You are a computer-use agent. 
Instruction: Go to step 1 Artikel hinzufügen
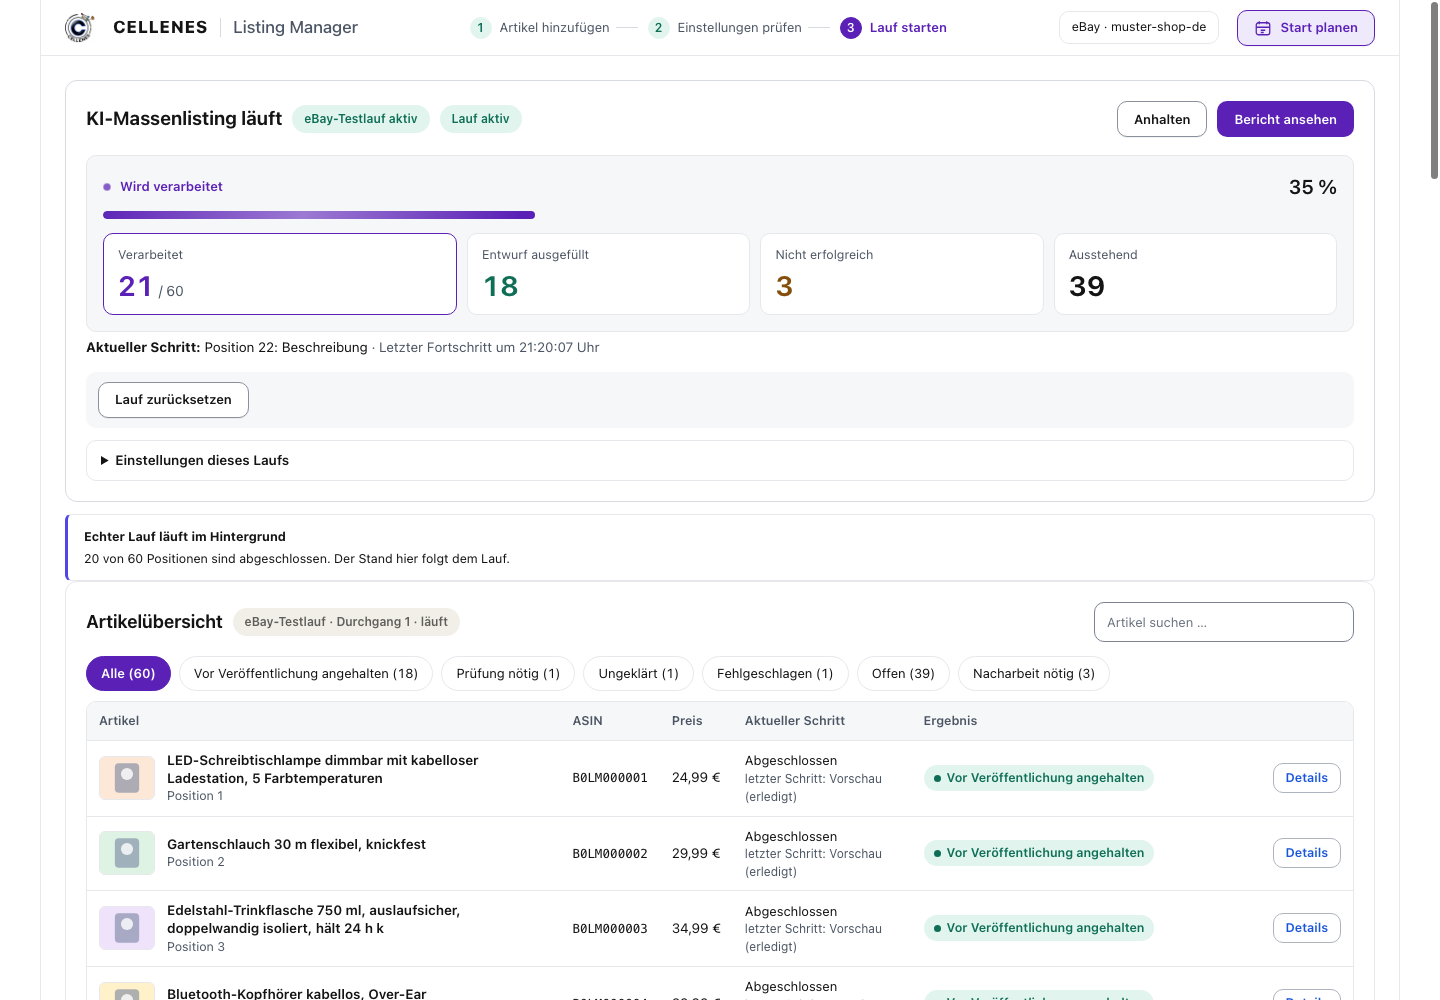point(540,27)
